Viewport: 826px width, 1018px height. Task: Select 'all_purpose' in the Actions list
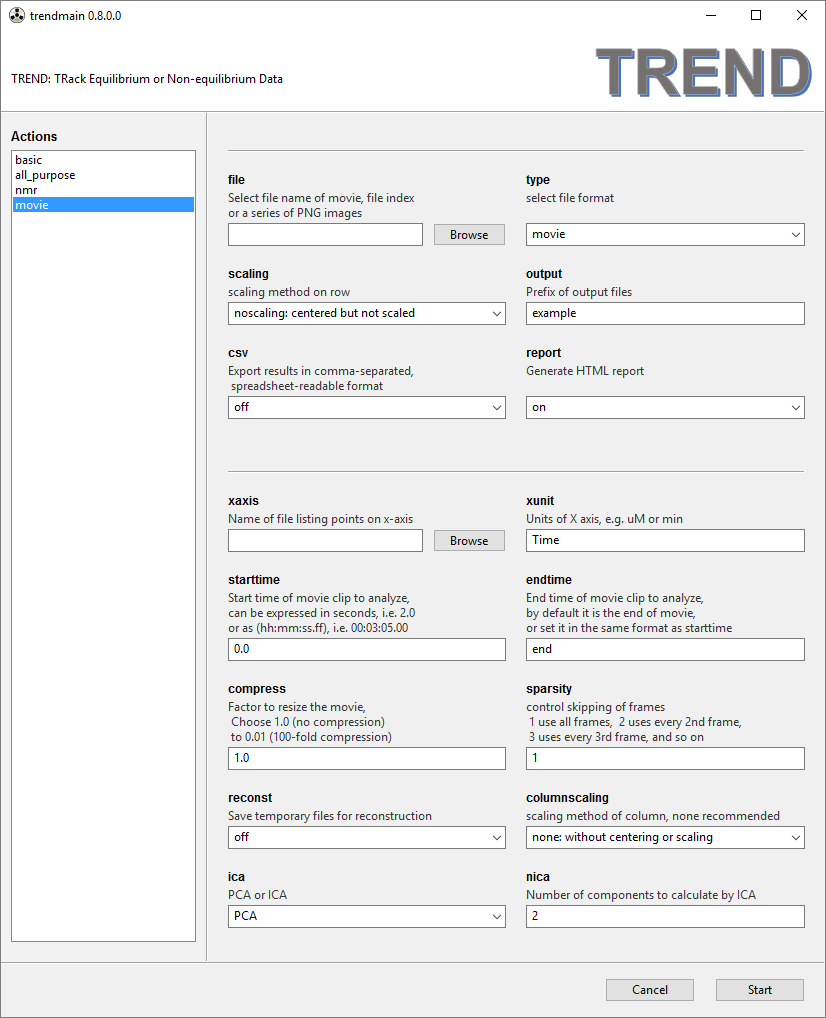click(x=45, y=175)
